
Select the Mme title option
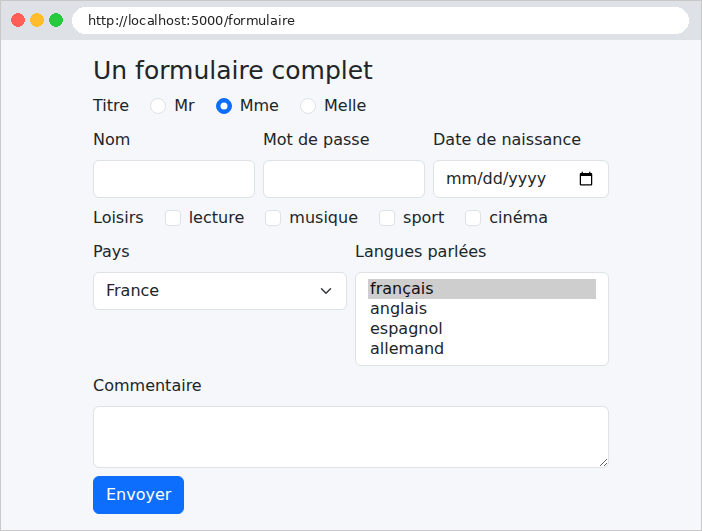224,106
